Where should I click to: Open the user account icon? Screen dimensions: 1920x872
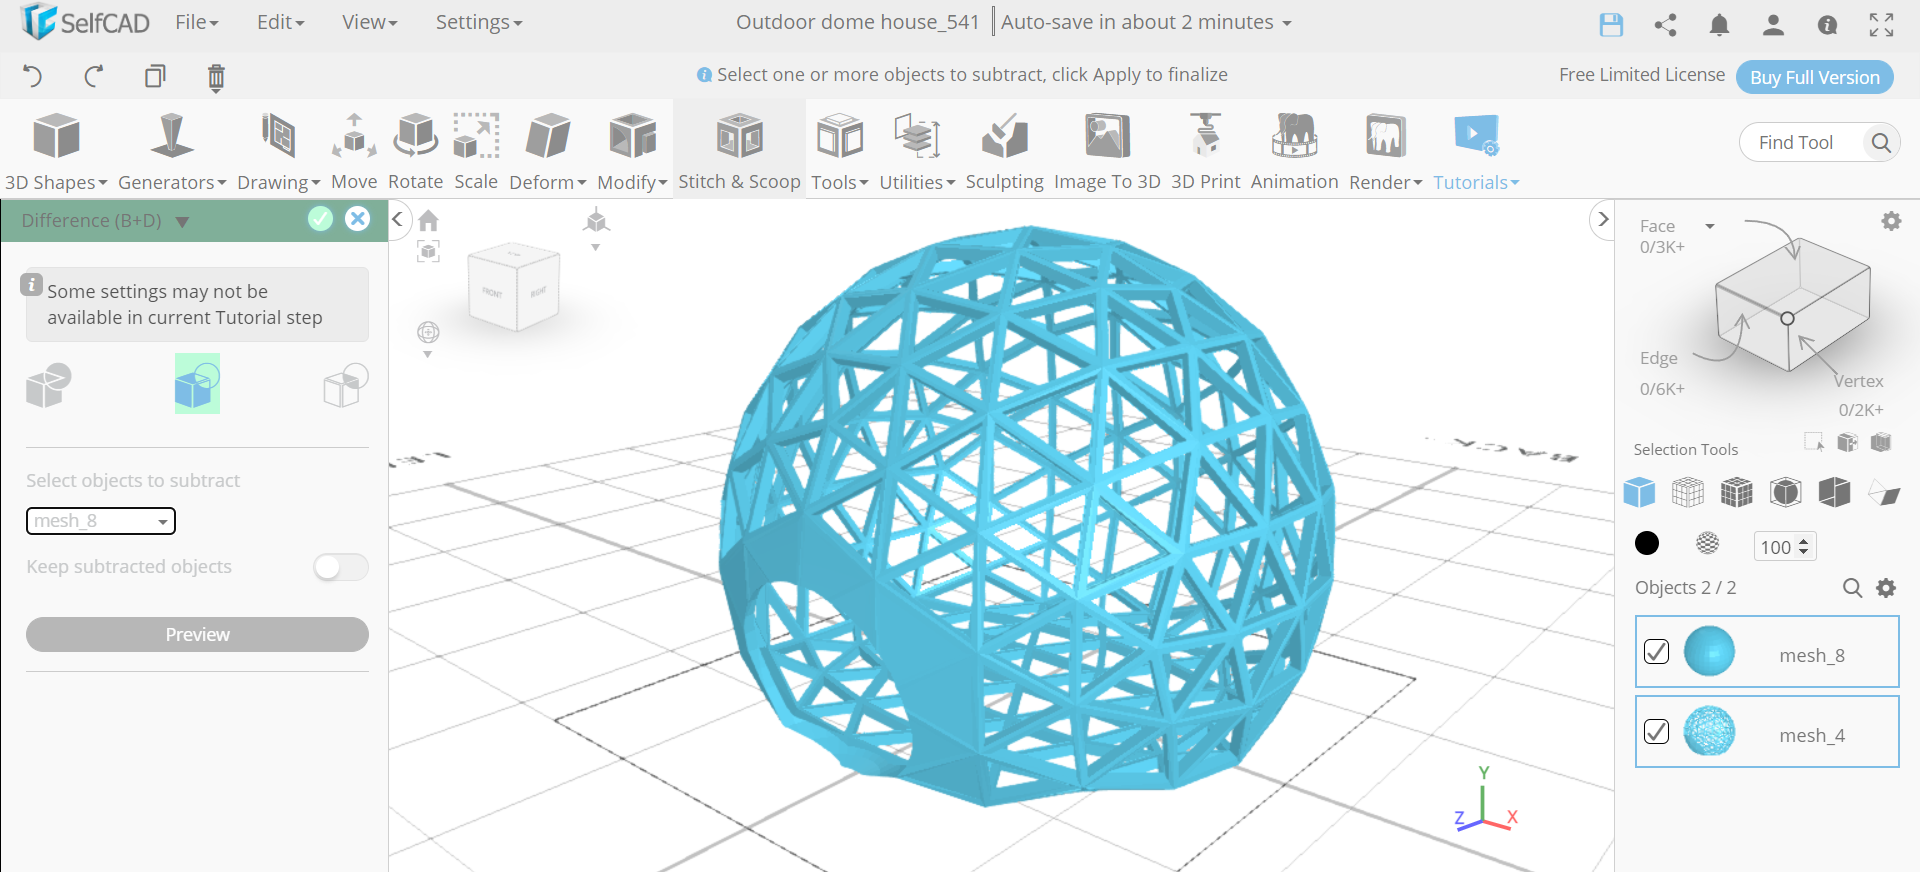(x=1773, y=25)
